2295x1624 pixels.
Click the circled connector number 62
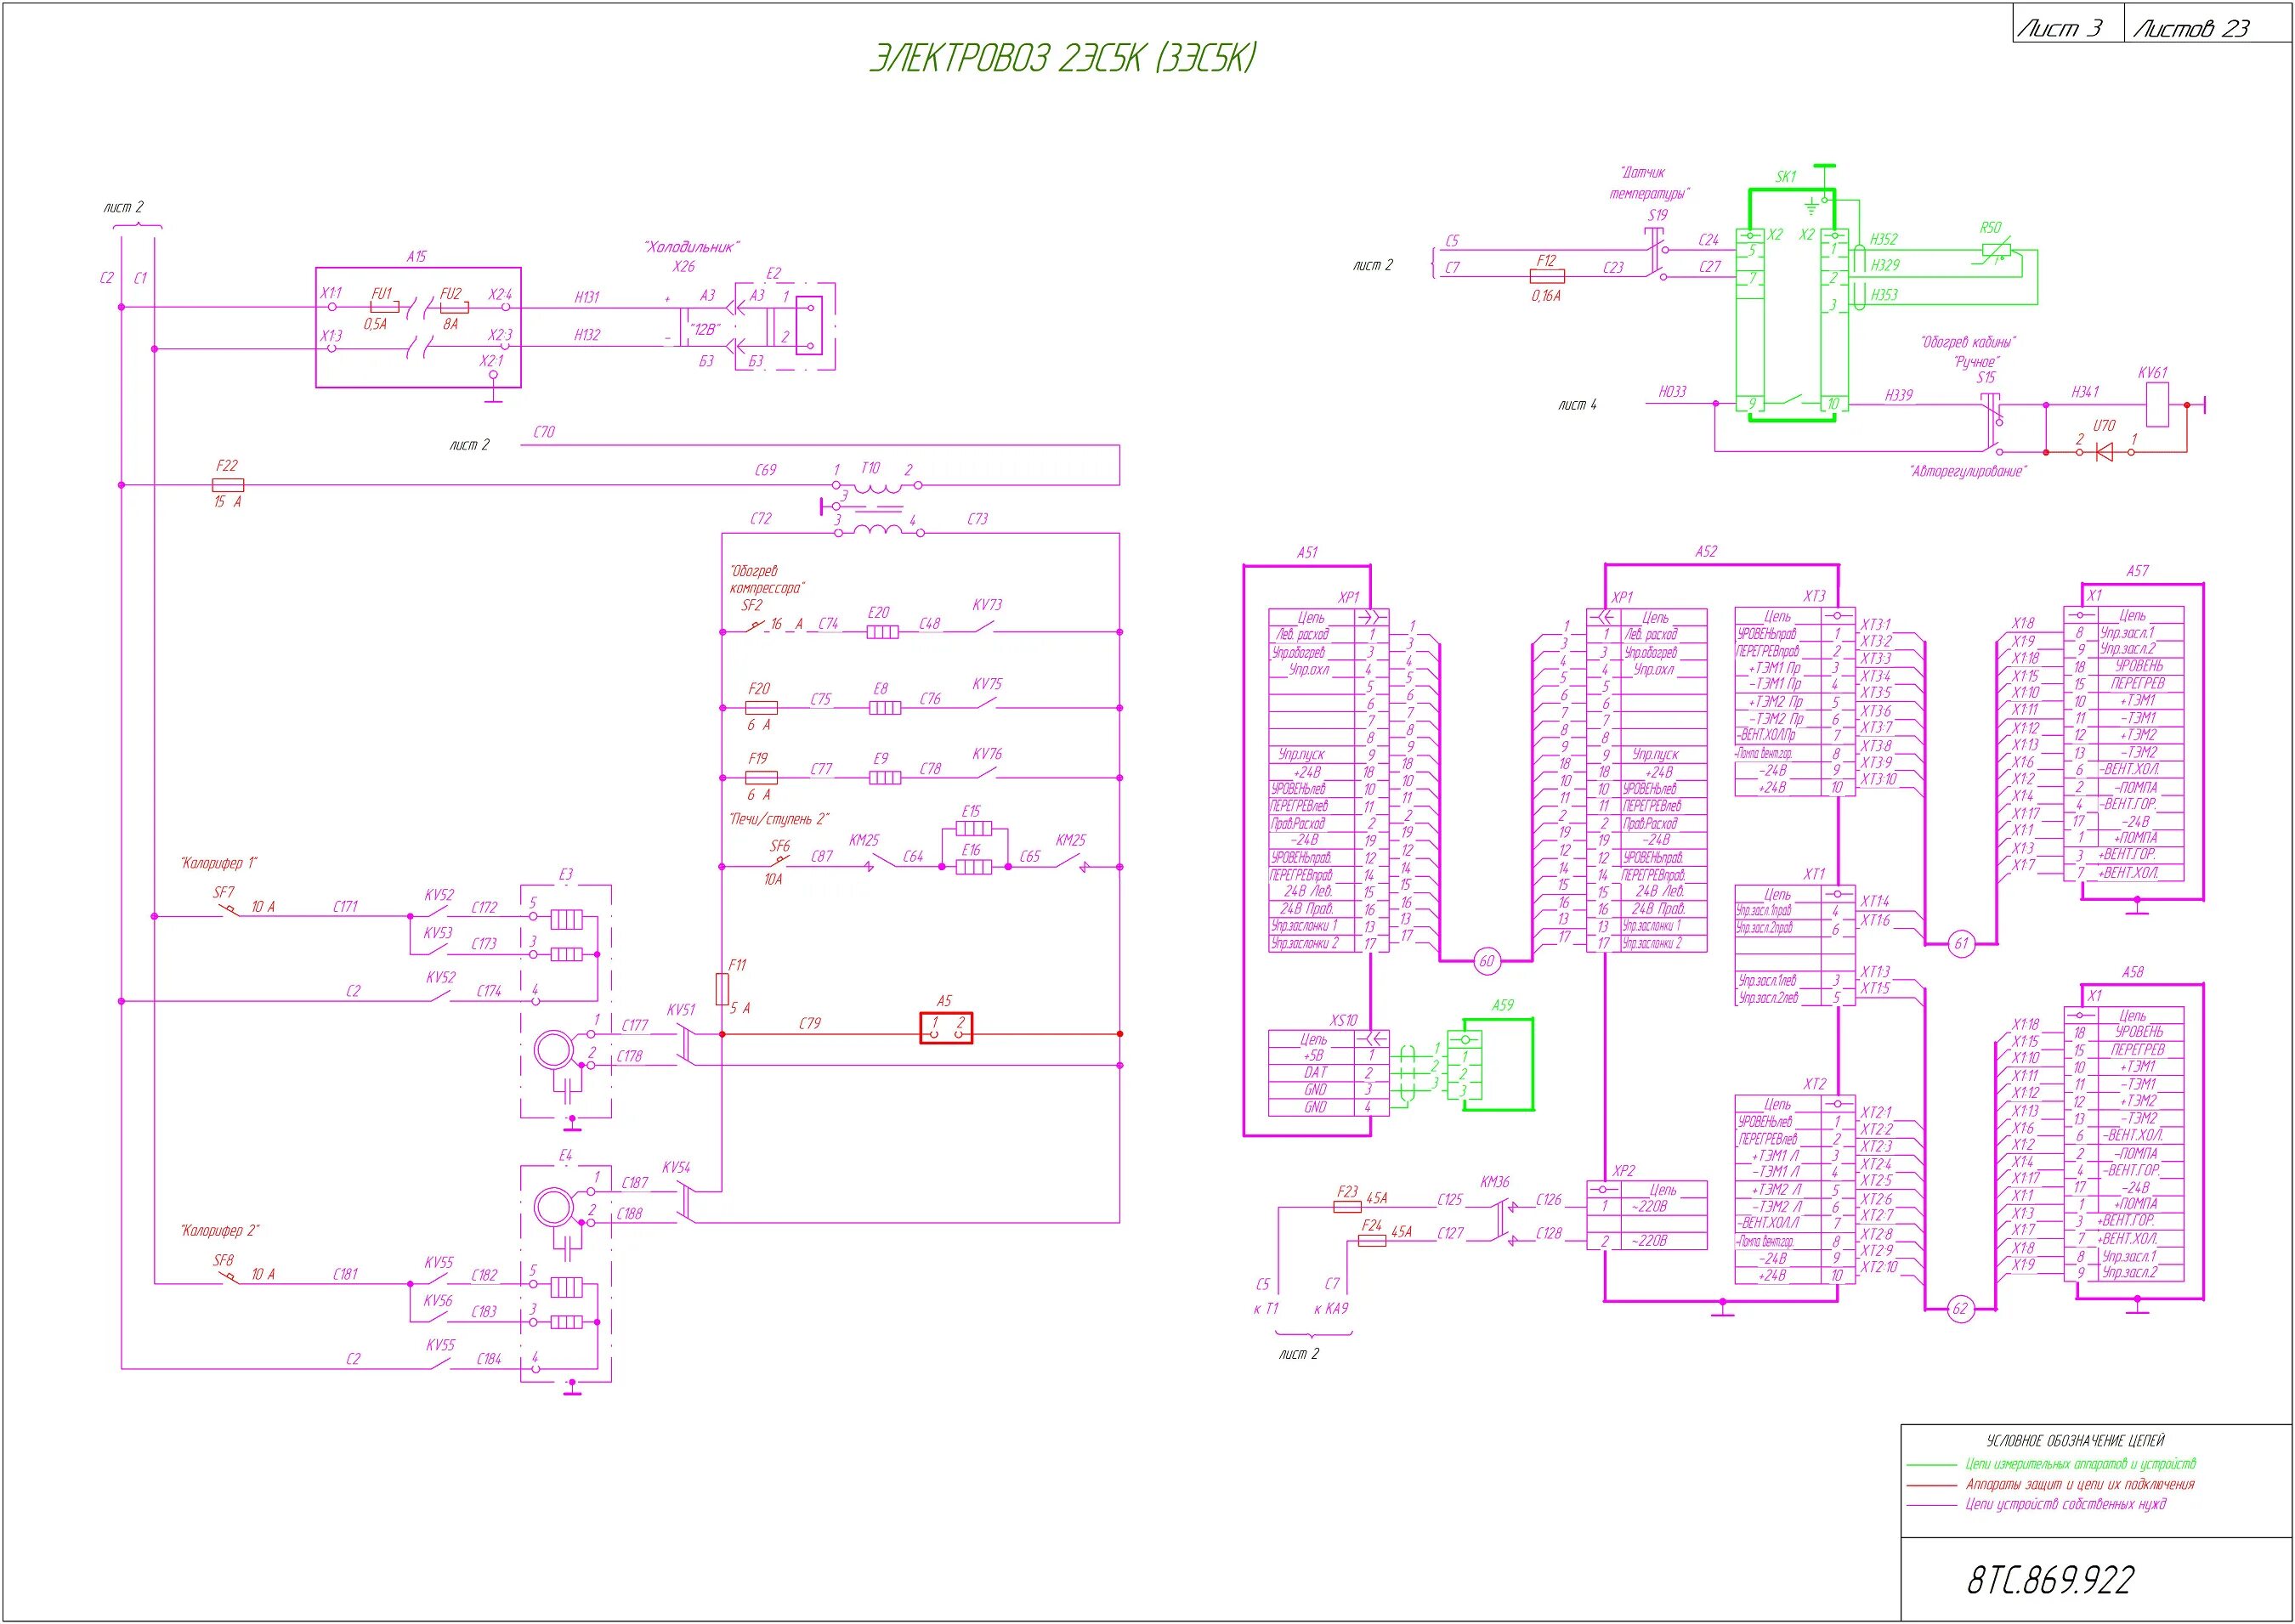pos(1961,1309)
